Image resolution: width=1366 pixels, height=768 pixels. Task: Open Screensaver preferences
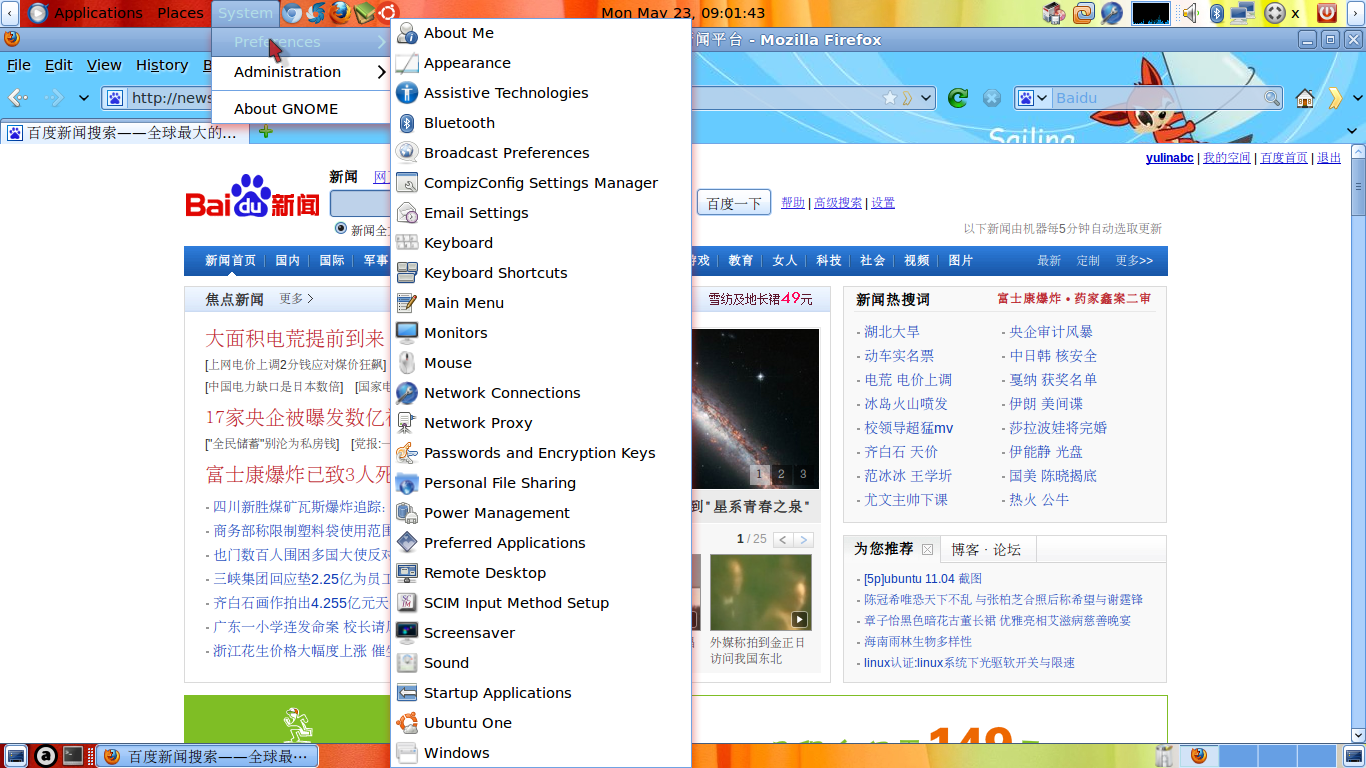pos(541,633)
